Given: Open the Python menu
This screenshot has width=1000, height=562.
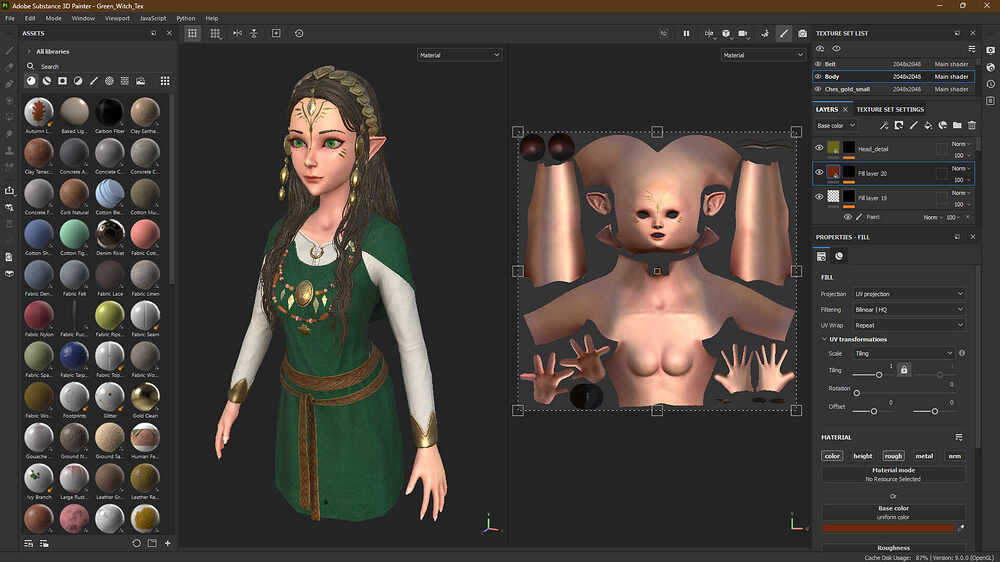Looking at the screenshot, I should pyautogui.click(x=186, y=18).
